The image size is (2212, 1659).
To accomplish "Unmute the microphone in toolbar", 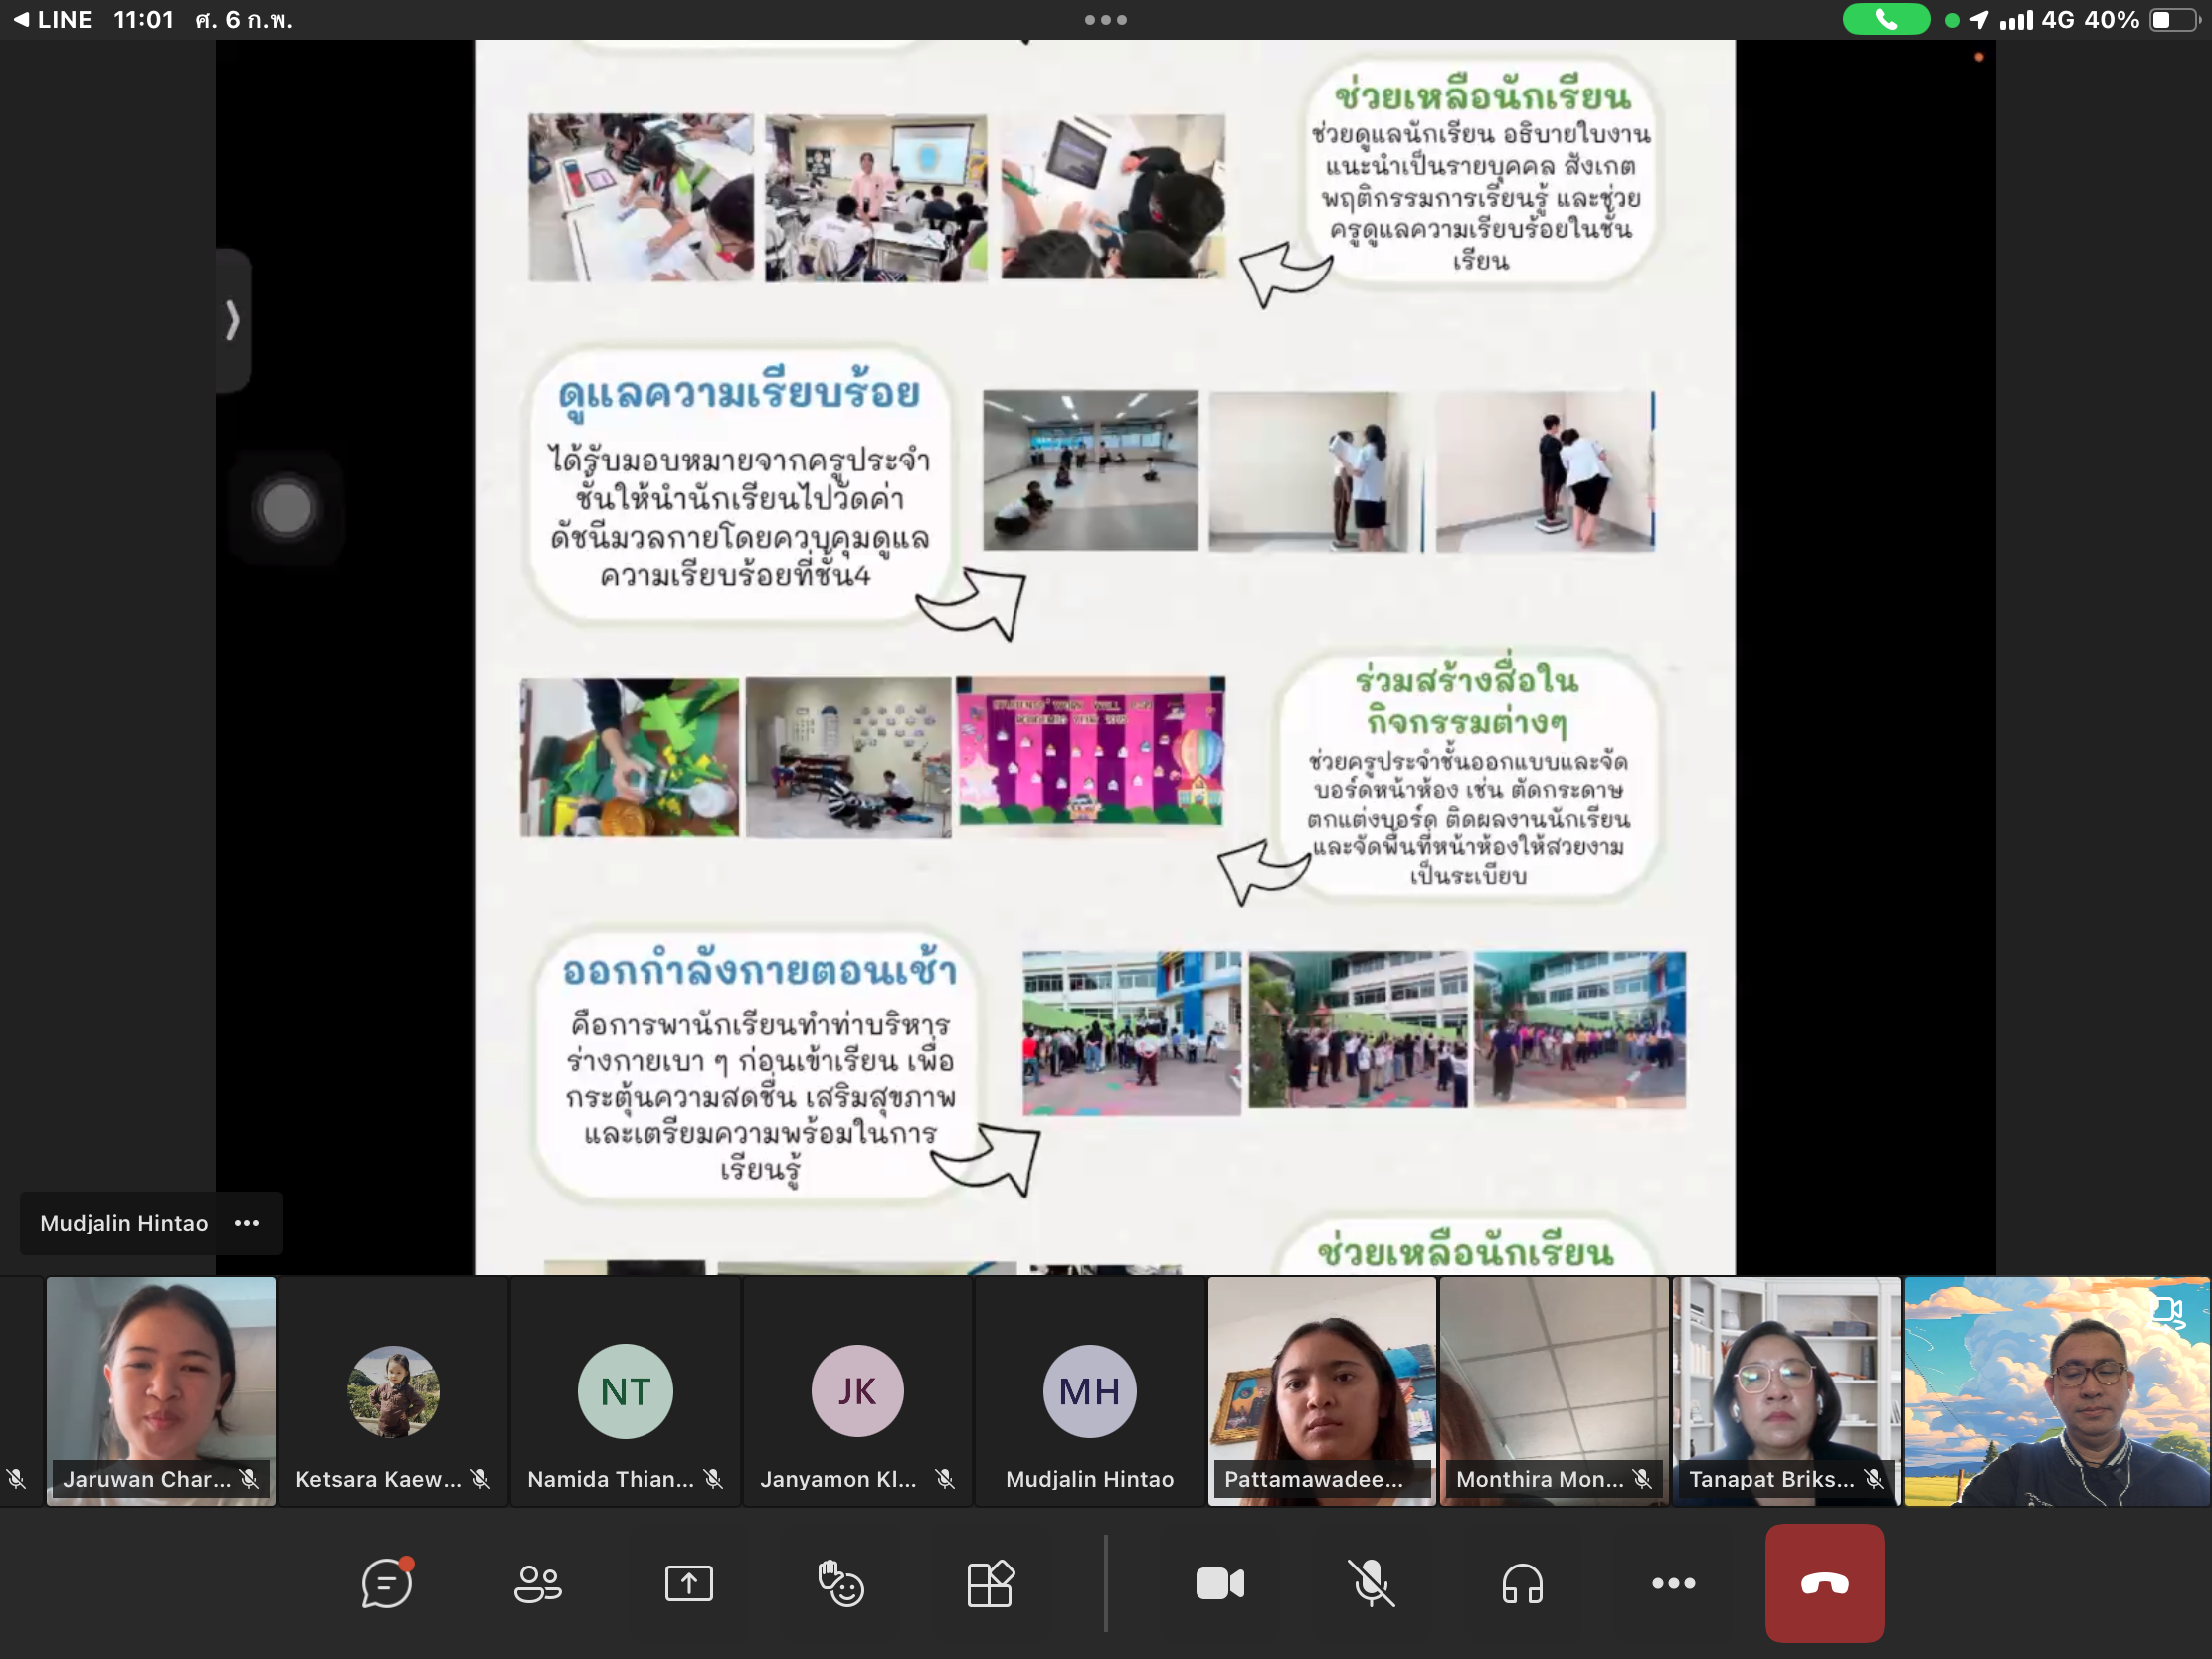I will pos(1371,1583).
